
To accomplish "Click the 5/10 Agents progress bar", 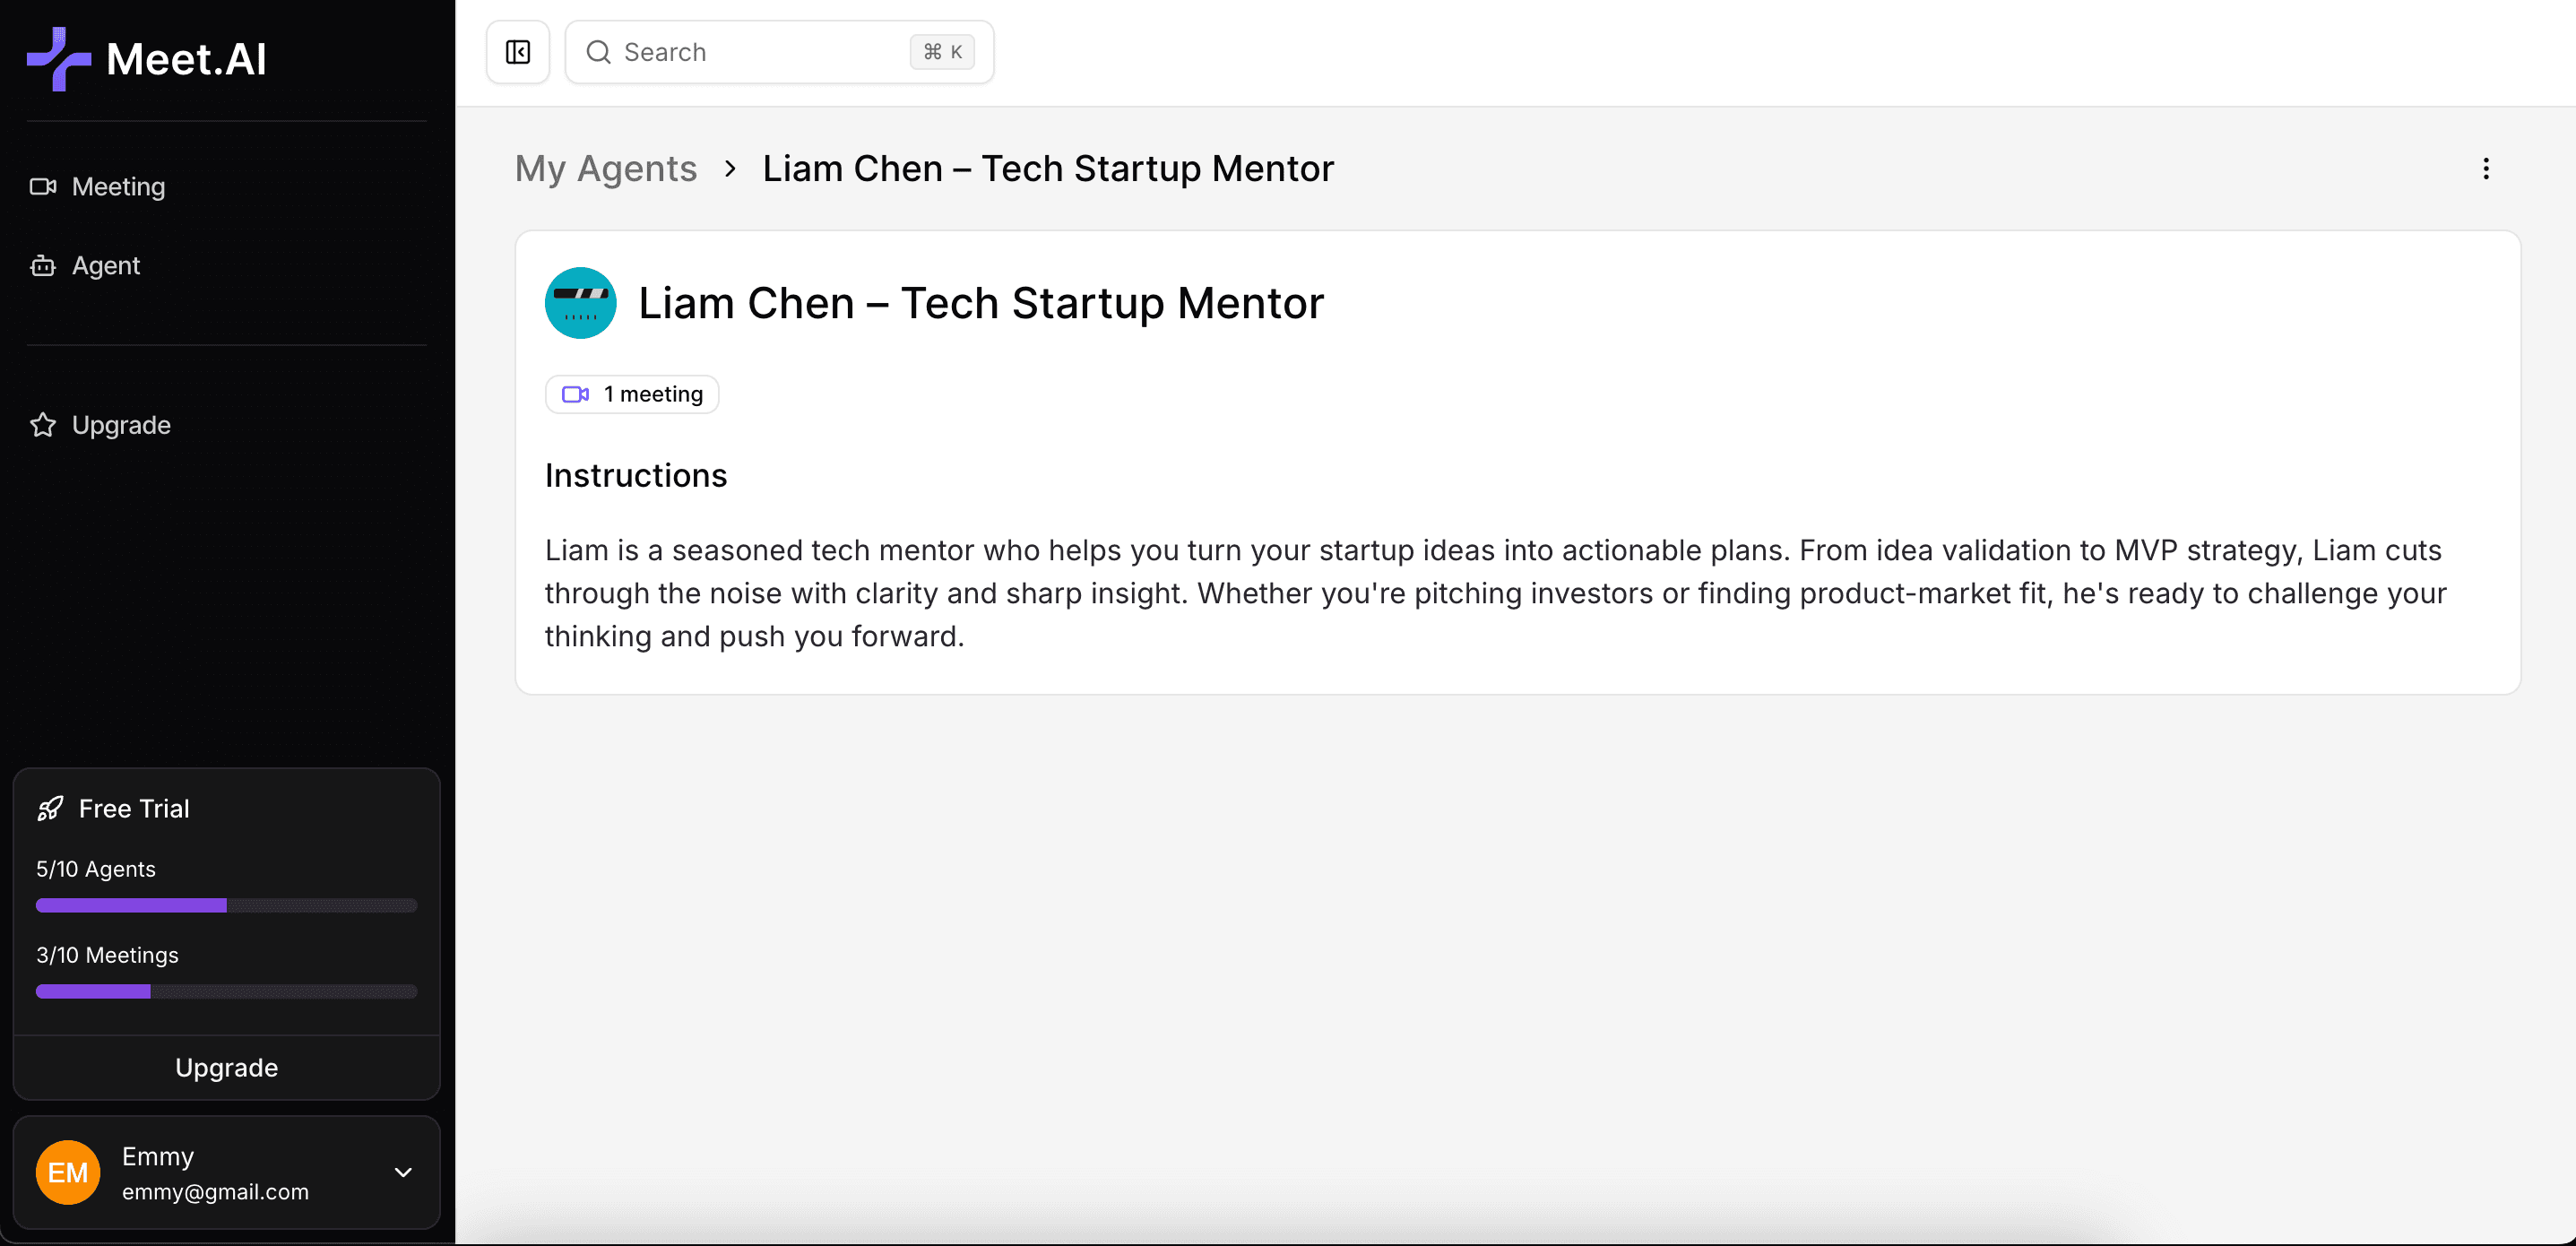I will coord(226,905).
